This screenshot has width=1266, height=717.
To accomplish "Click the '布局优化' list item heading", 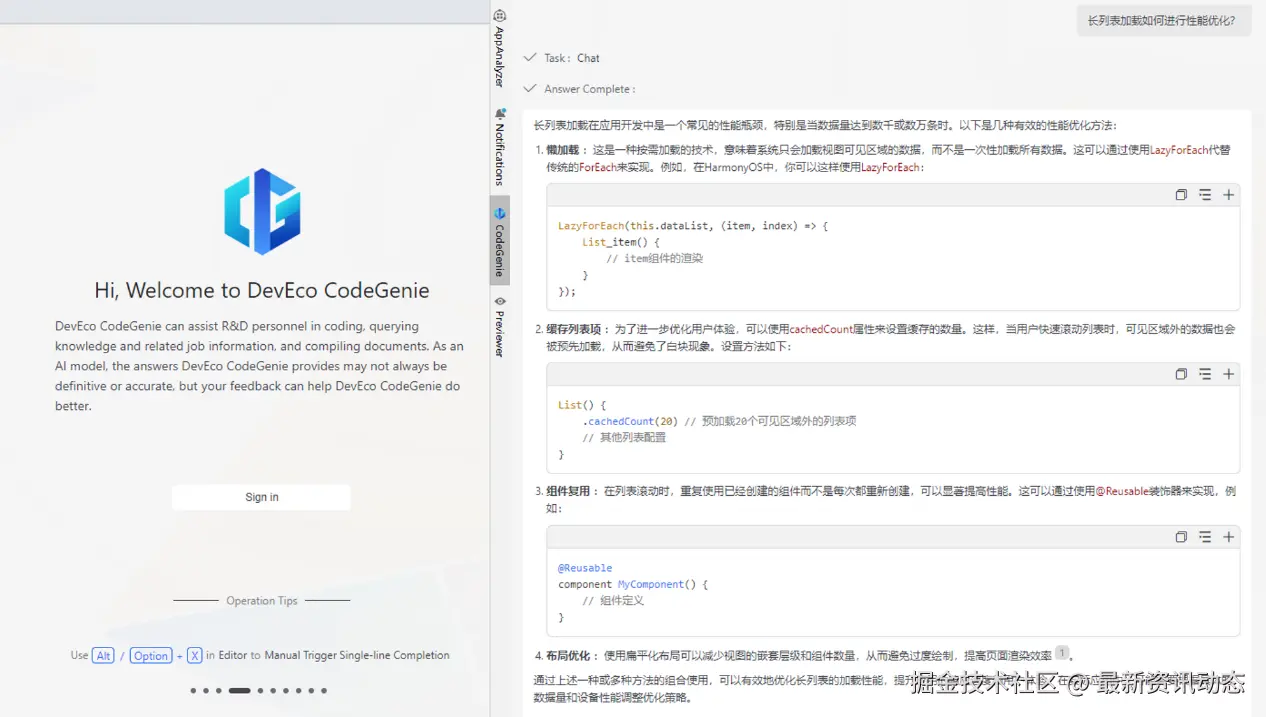I will click(x=569, y=656).
